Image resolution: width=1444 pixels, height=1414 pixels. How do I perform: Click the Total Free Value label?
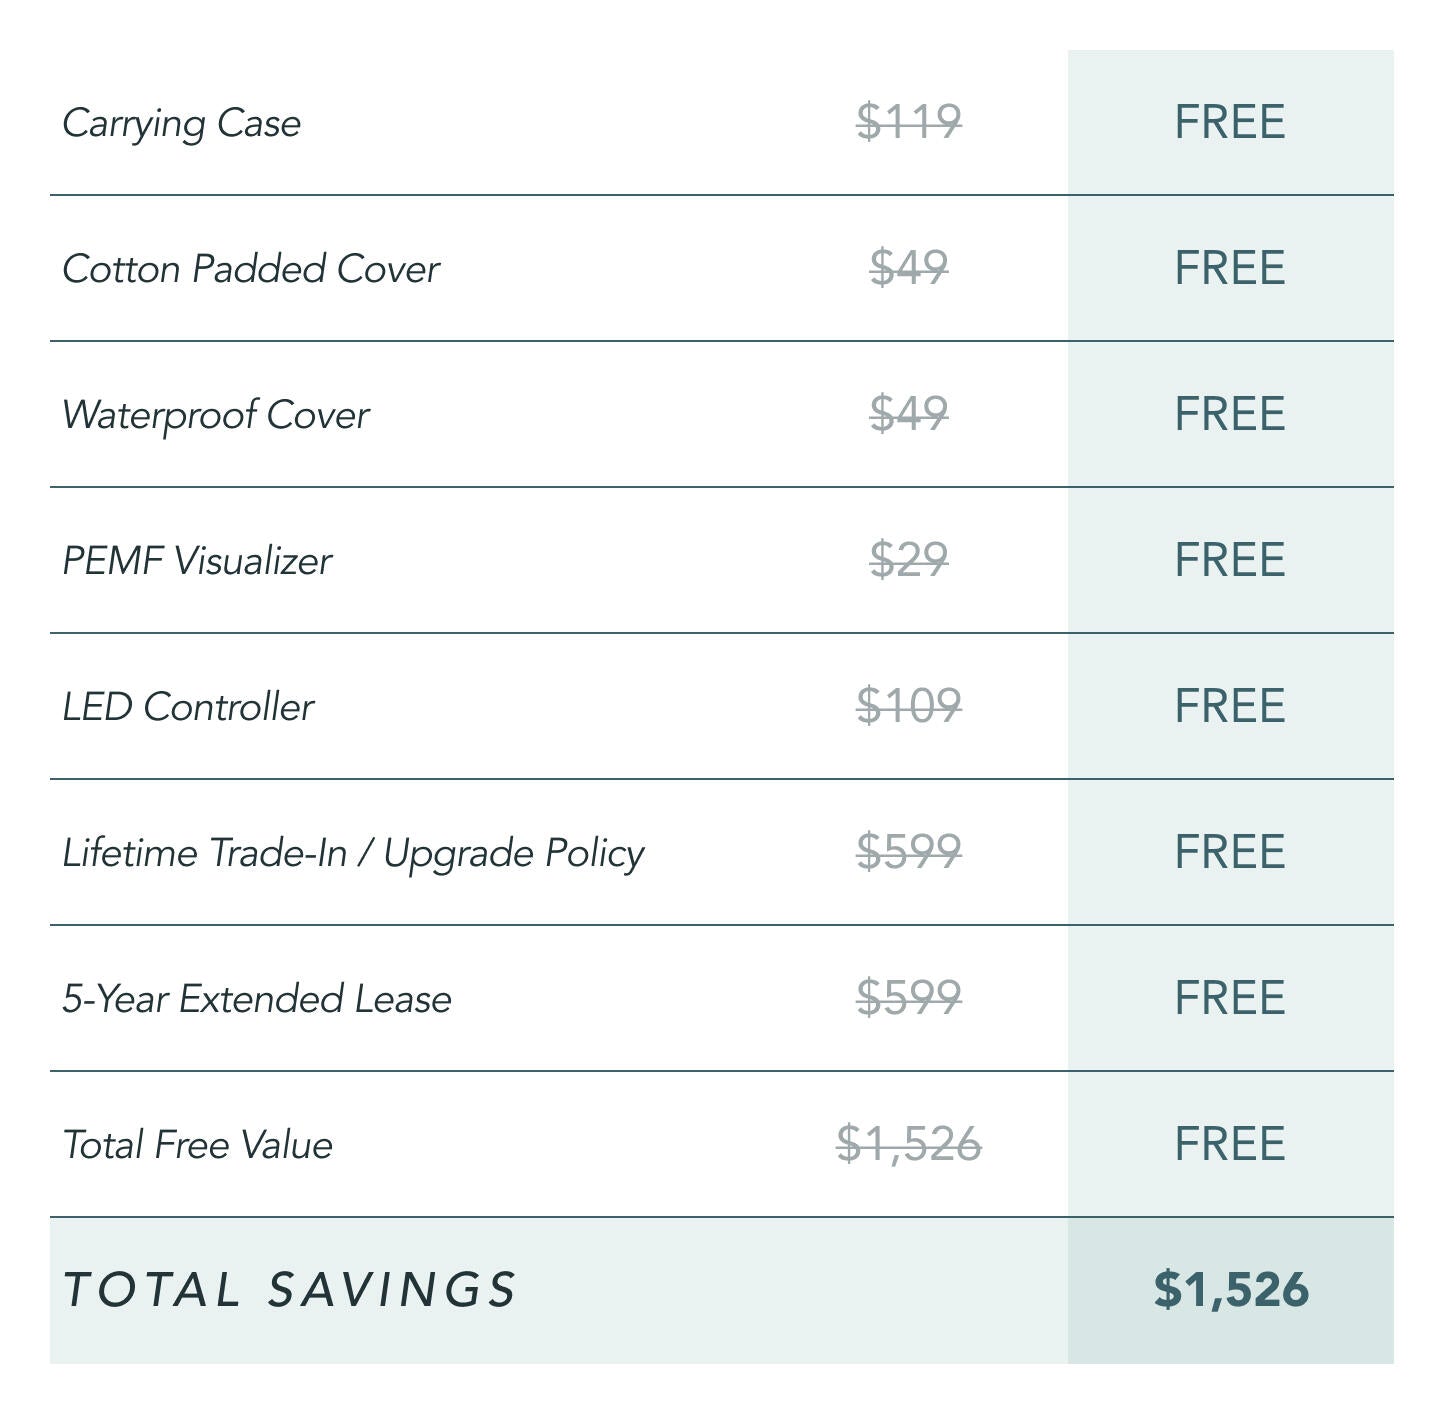click(x=198, y=1145)
